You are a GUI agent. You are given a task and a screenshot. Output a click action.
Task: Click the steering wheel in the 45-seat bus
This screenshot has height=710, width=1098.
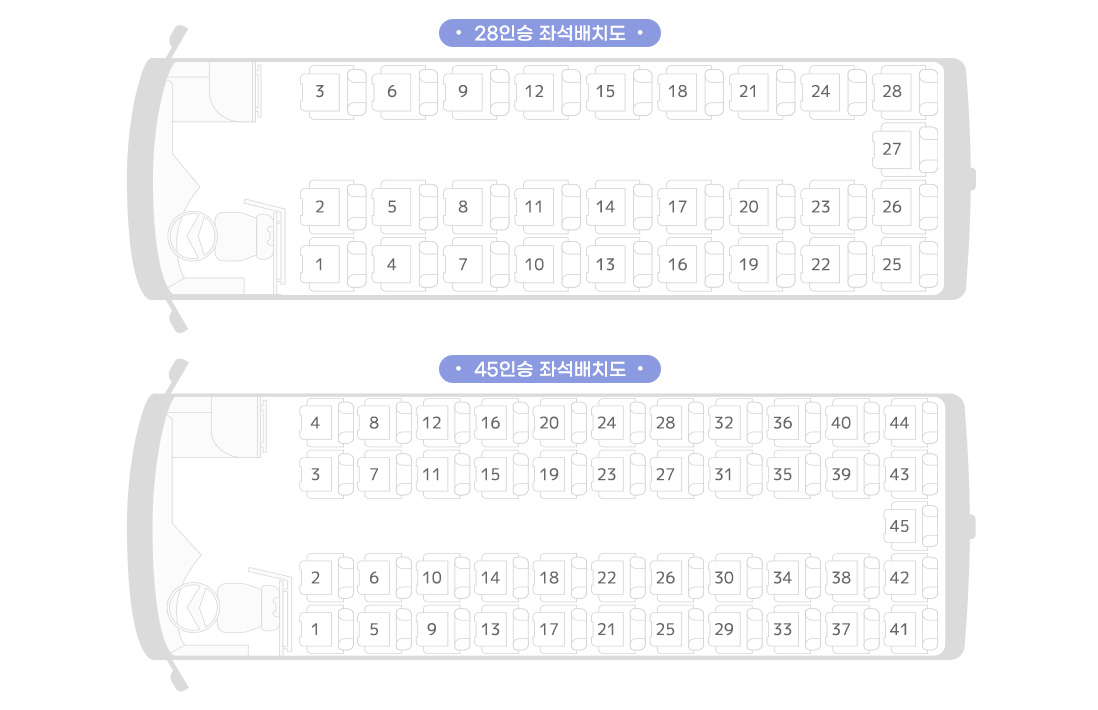tap(188, 607)
